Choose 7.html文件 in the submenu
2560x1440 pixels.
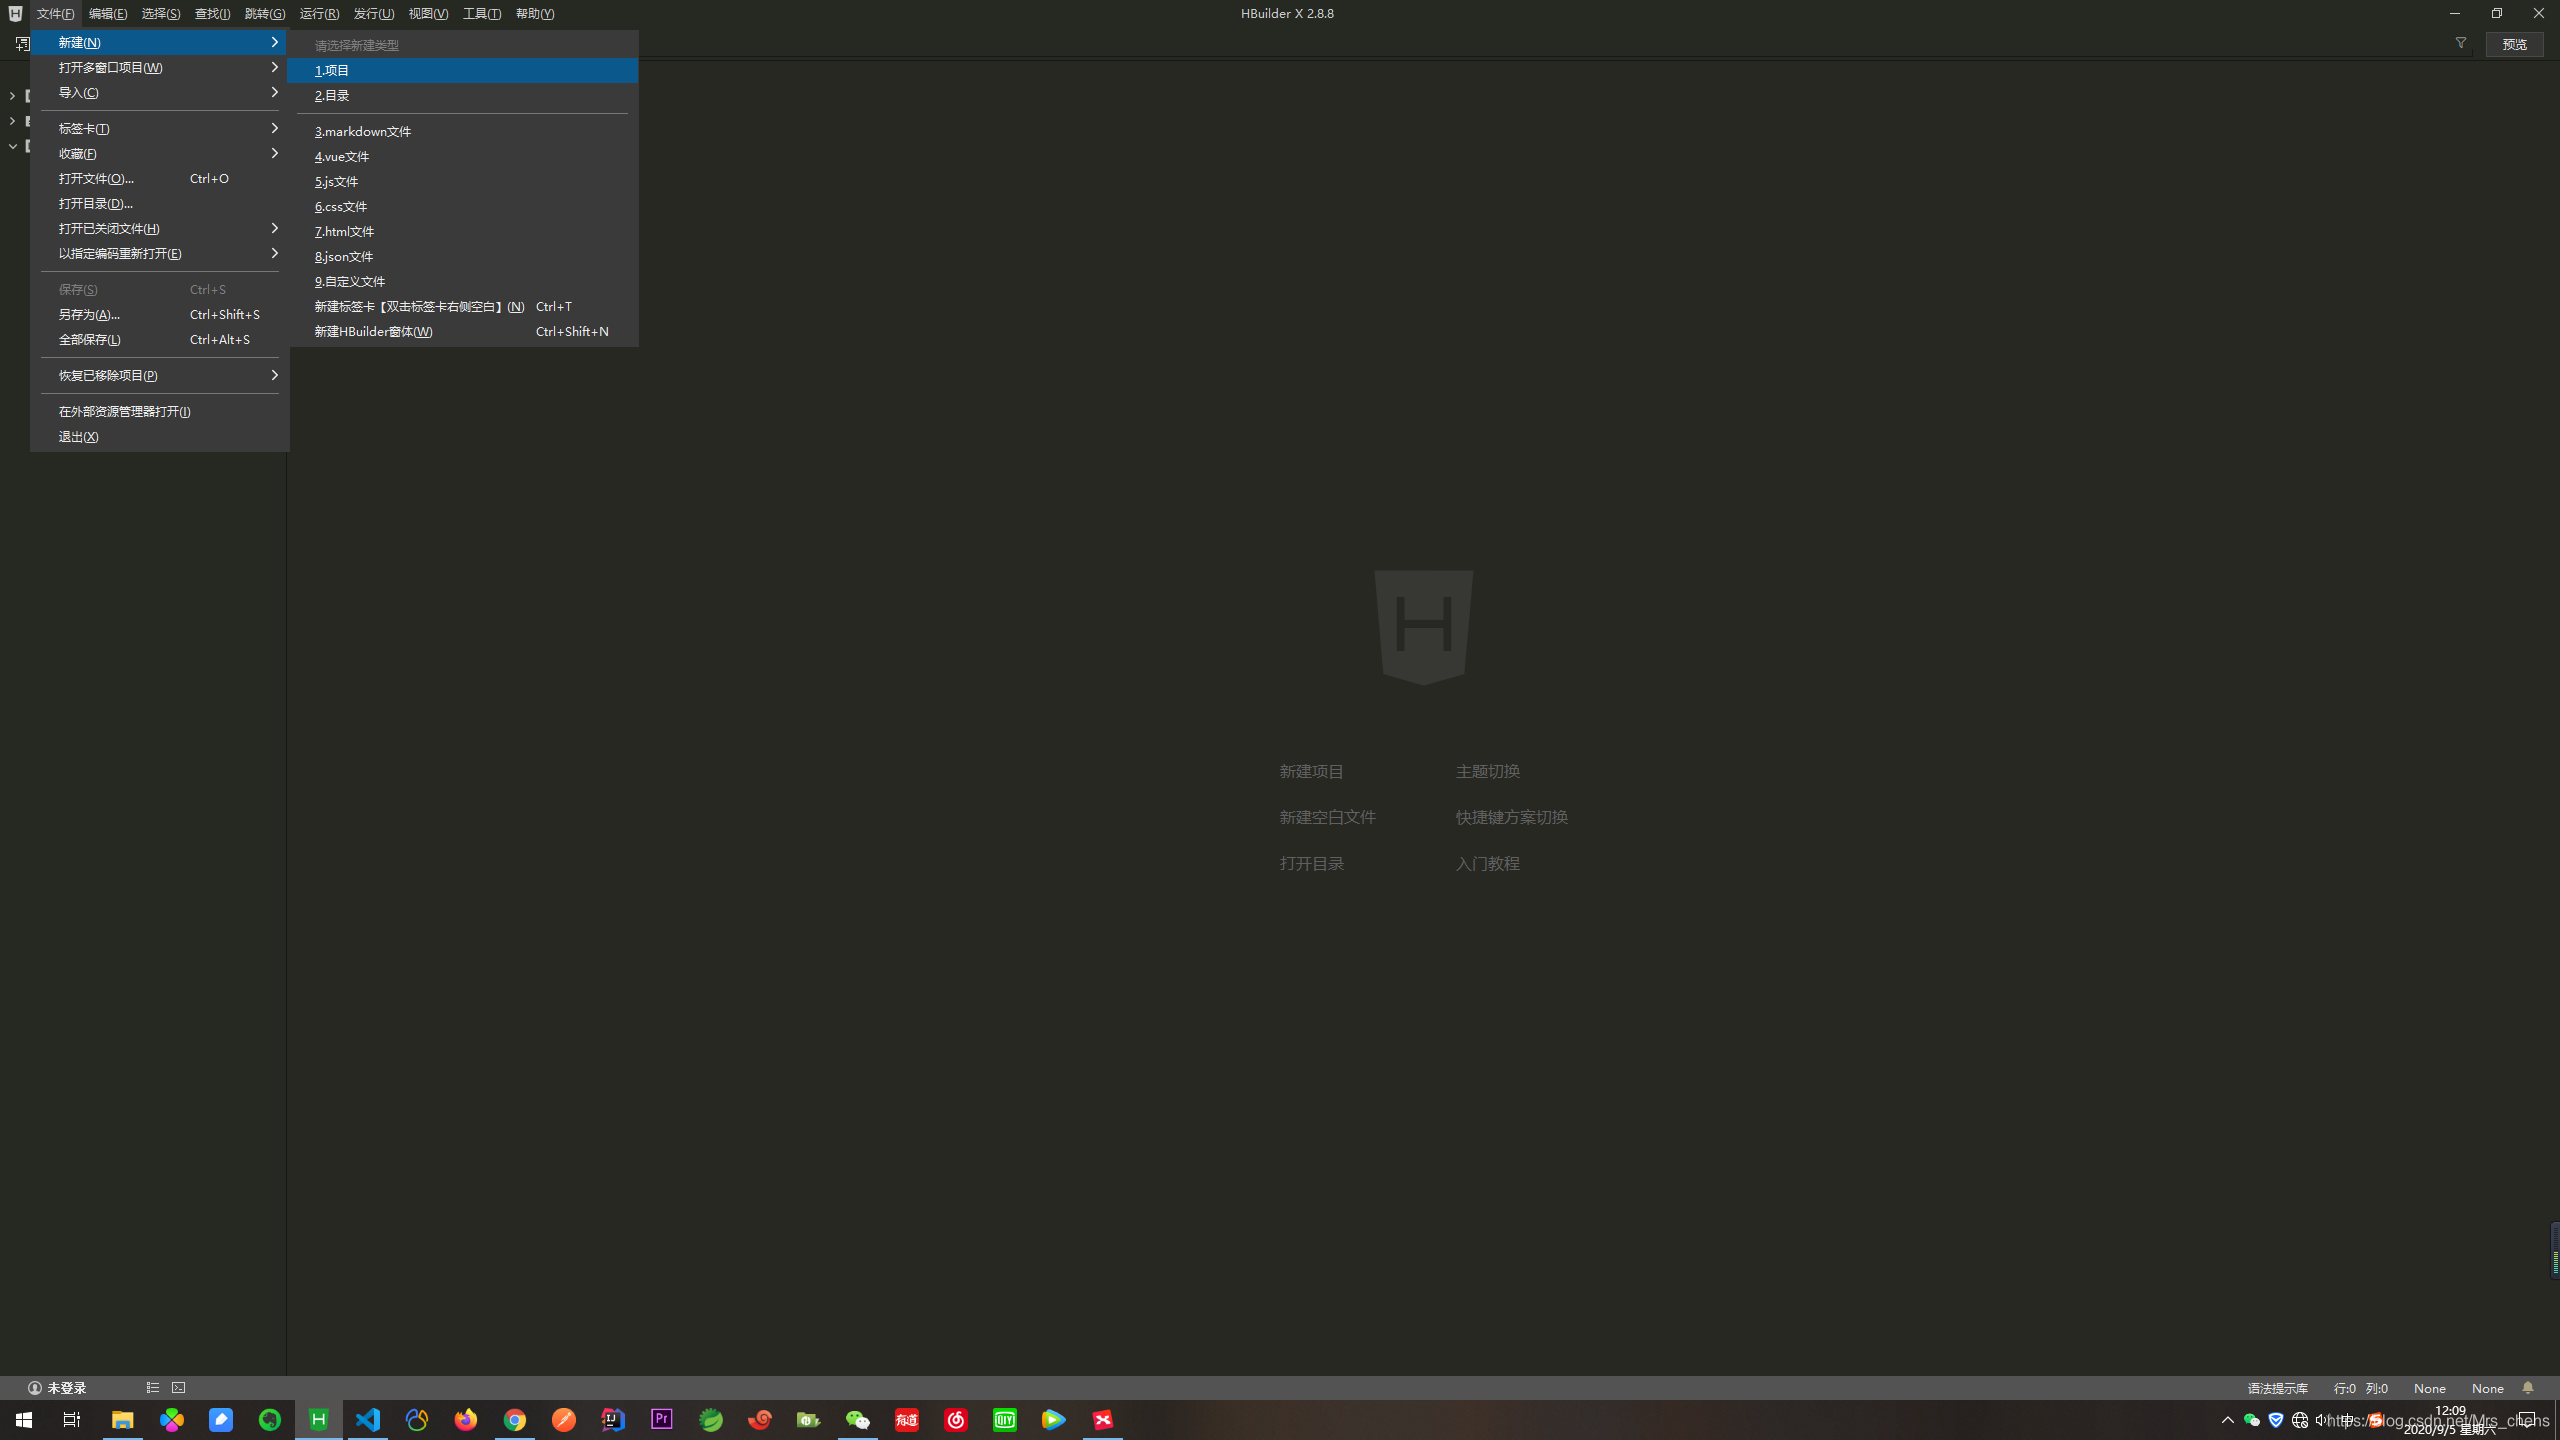pyautogui.click(x=345, y=231)
